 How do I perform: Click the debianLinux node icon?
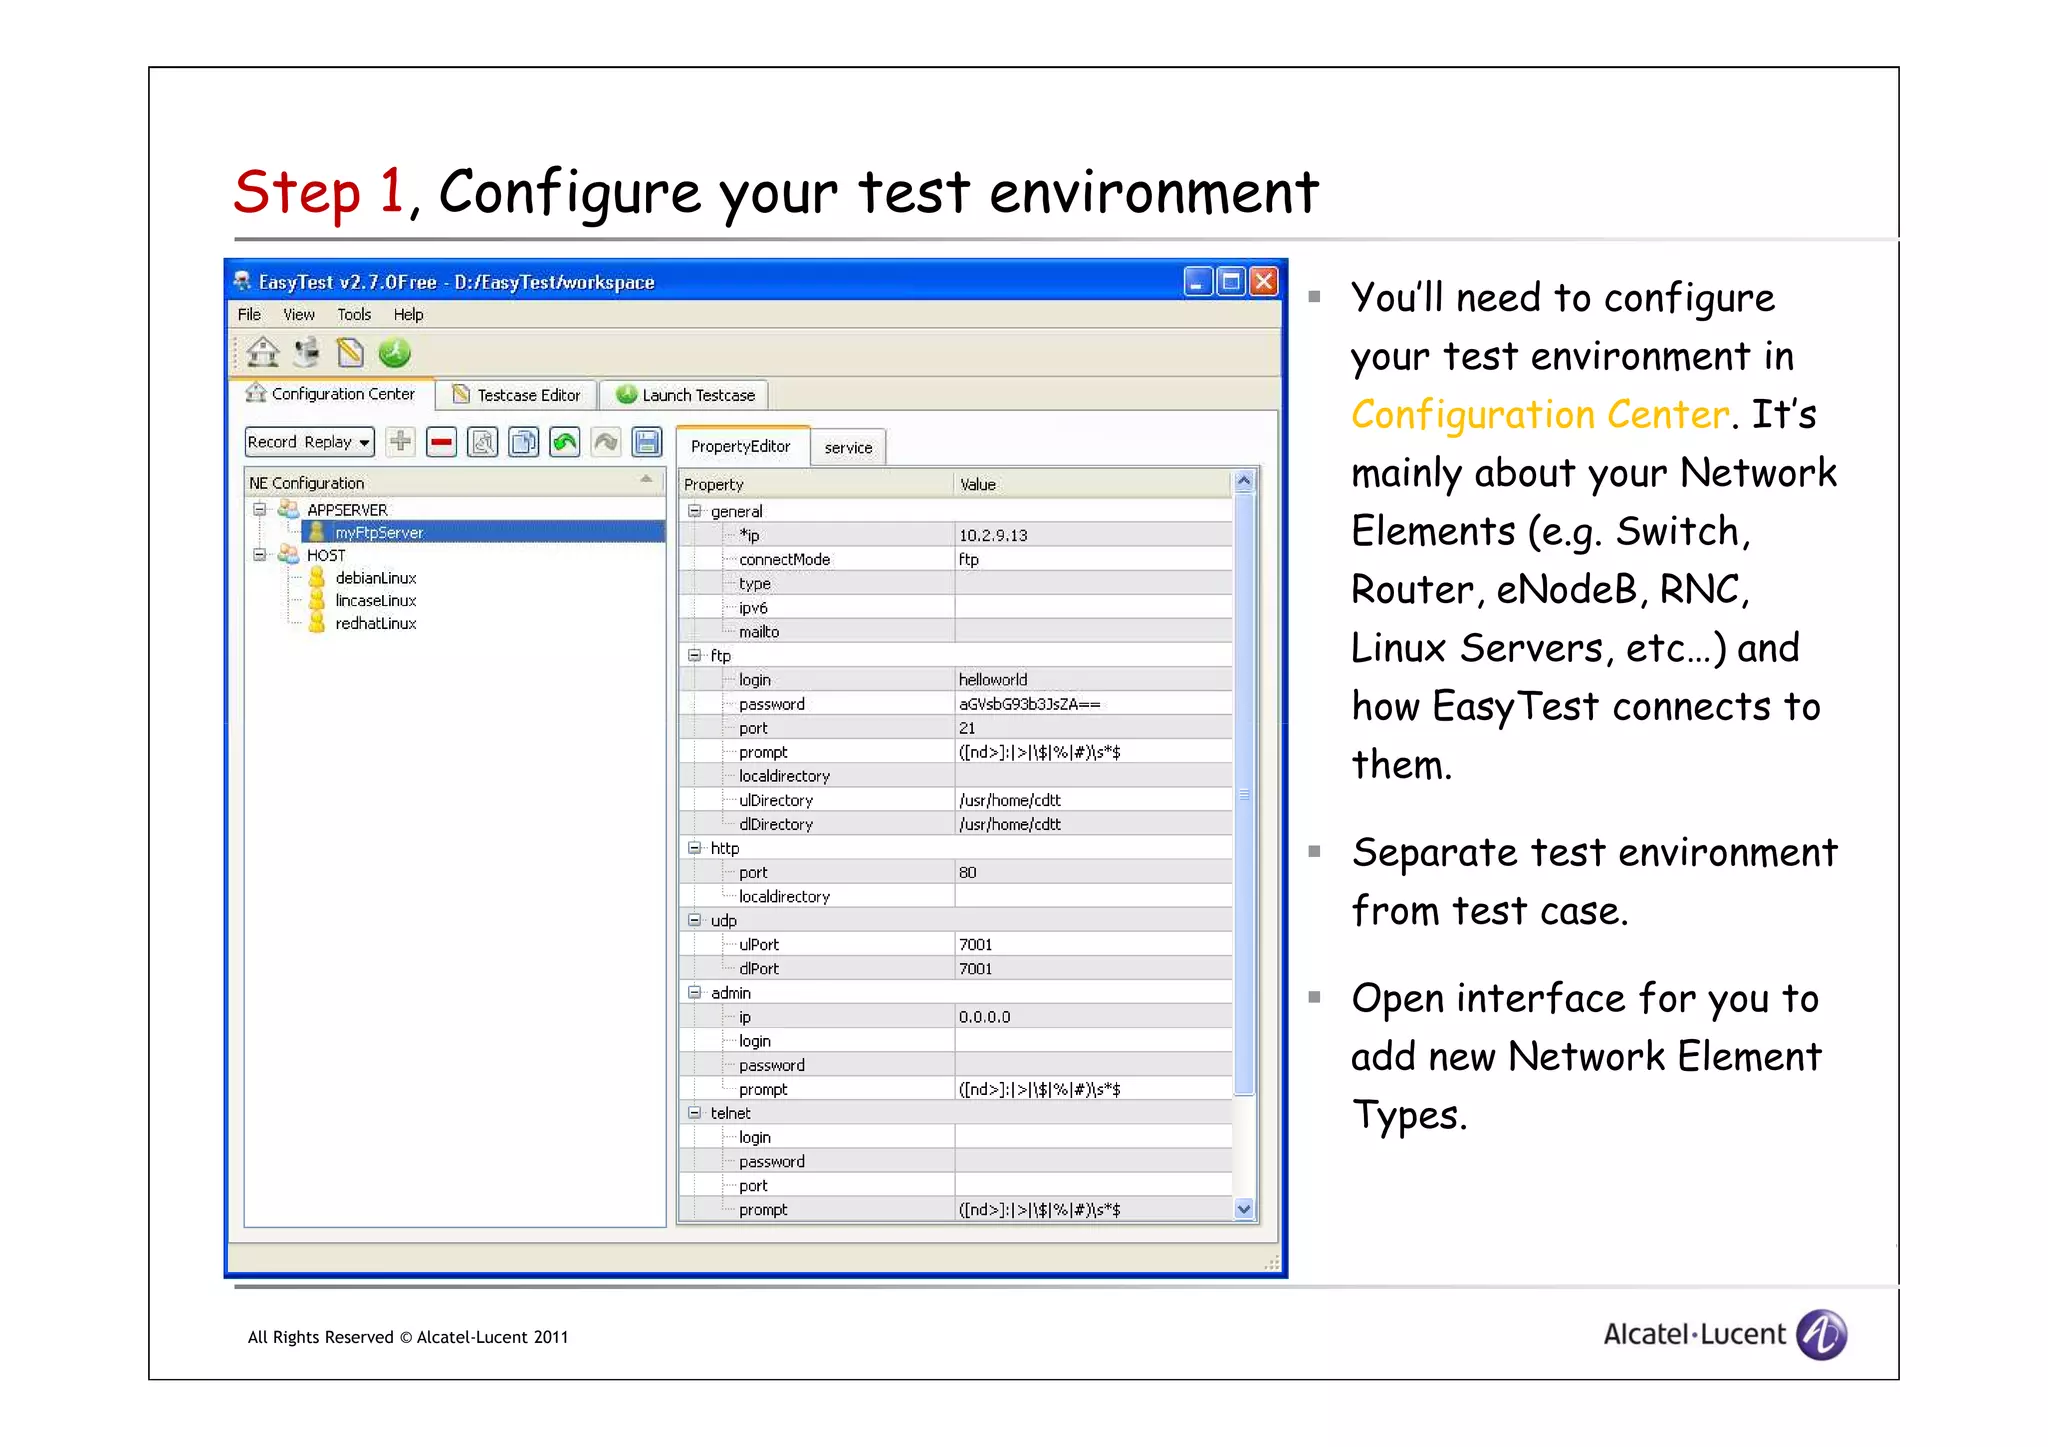pyautogui.click(x=317, y=577)
